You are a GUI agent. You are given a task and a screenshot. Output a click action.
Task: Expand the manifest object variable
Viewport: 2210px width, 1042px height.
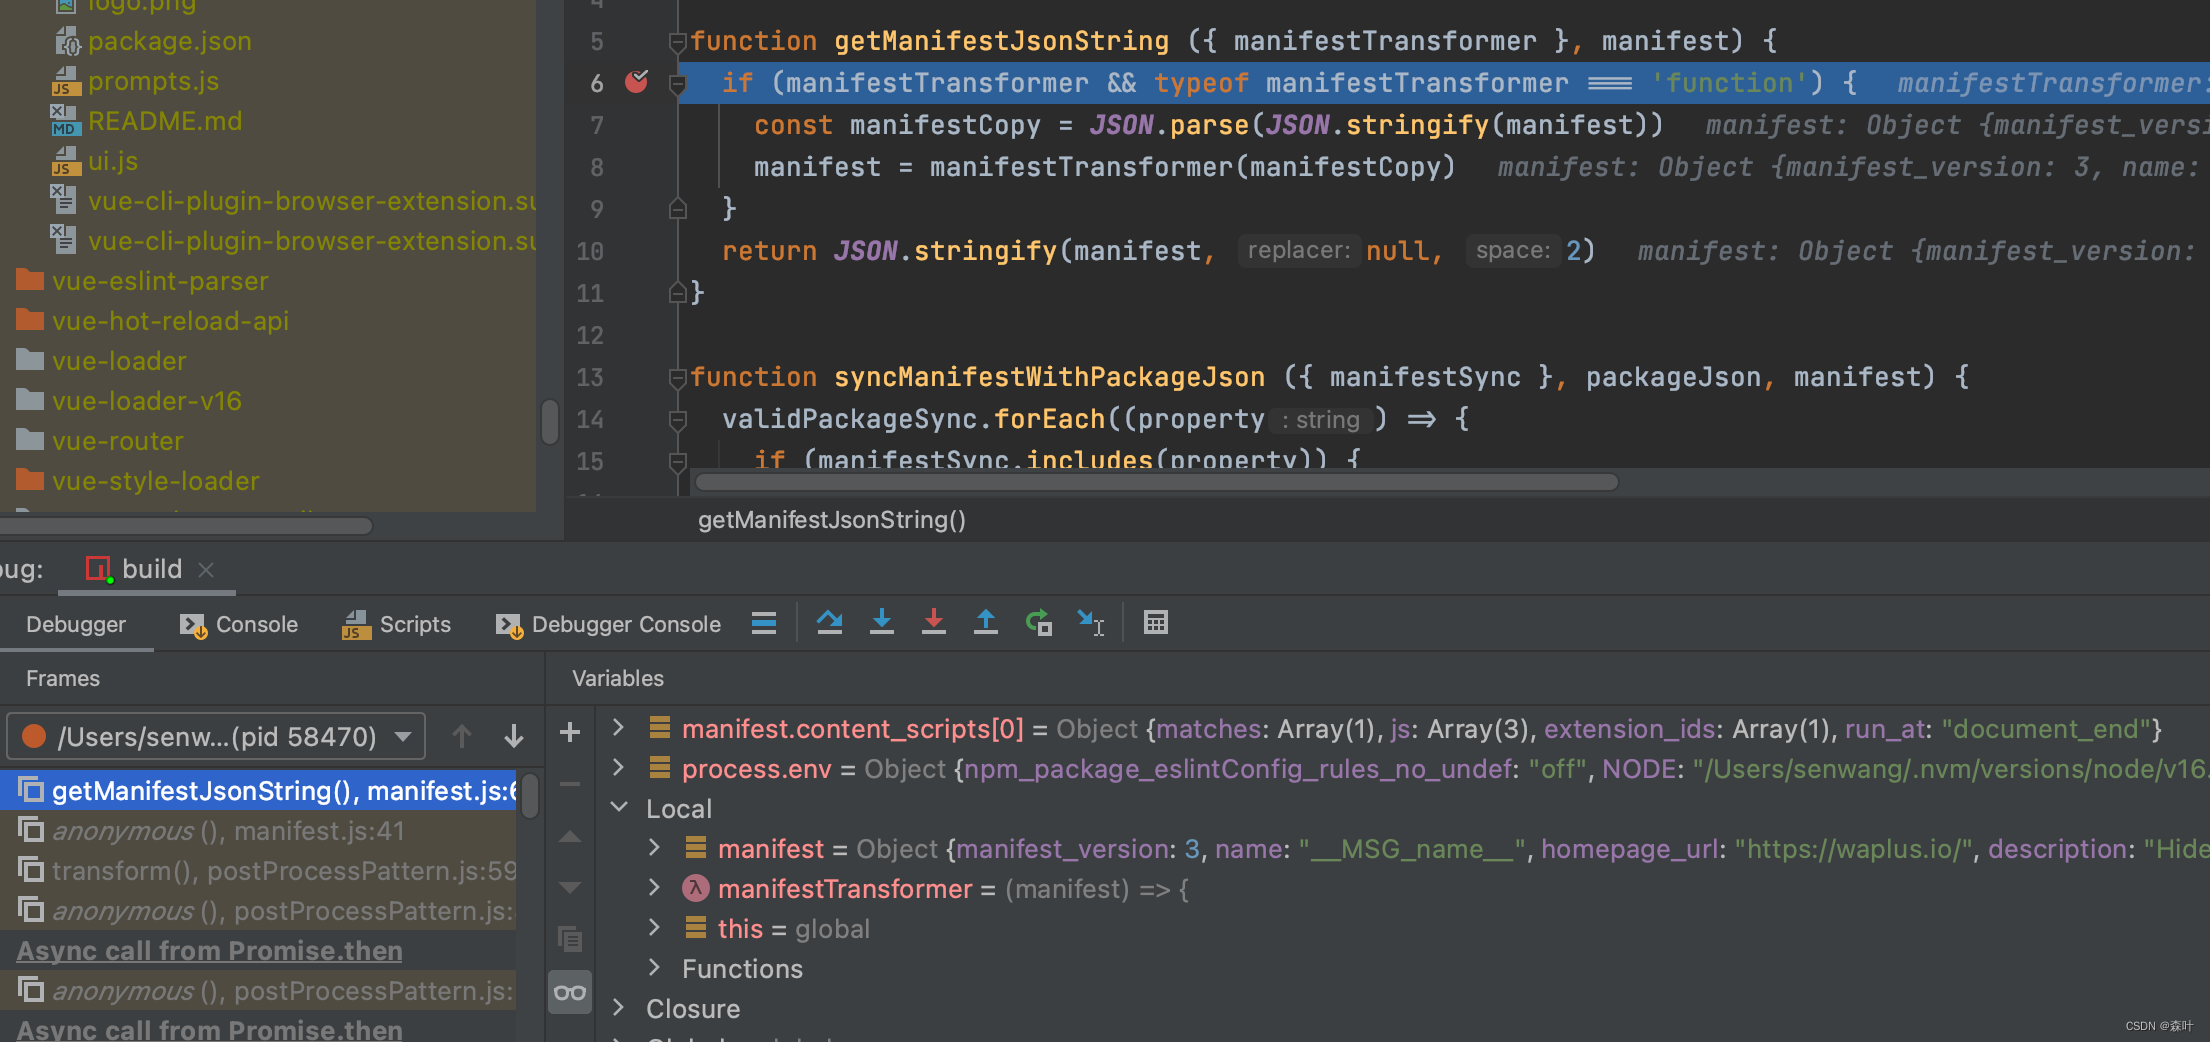click(655, 848)
